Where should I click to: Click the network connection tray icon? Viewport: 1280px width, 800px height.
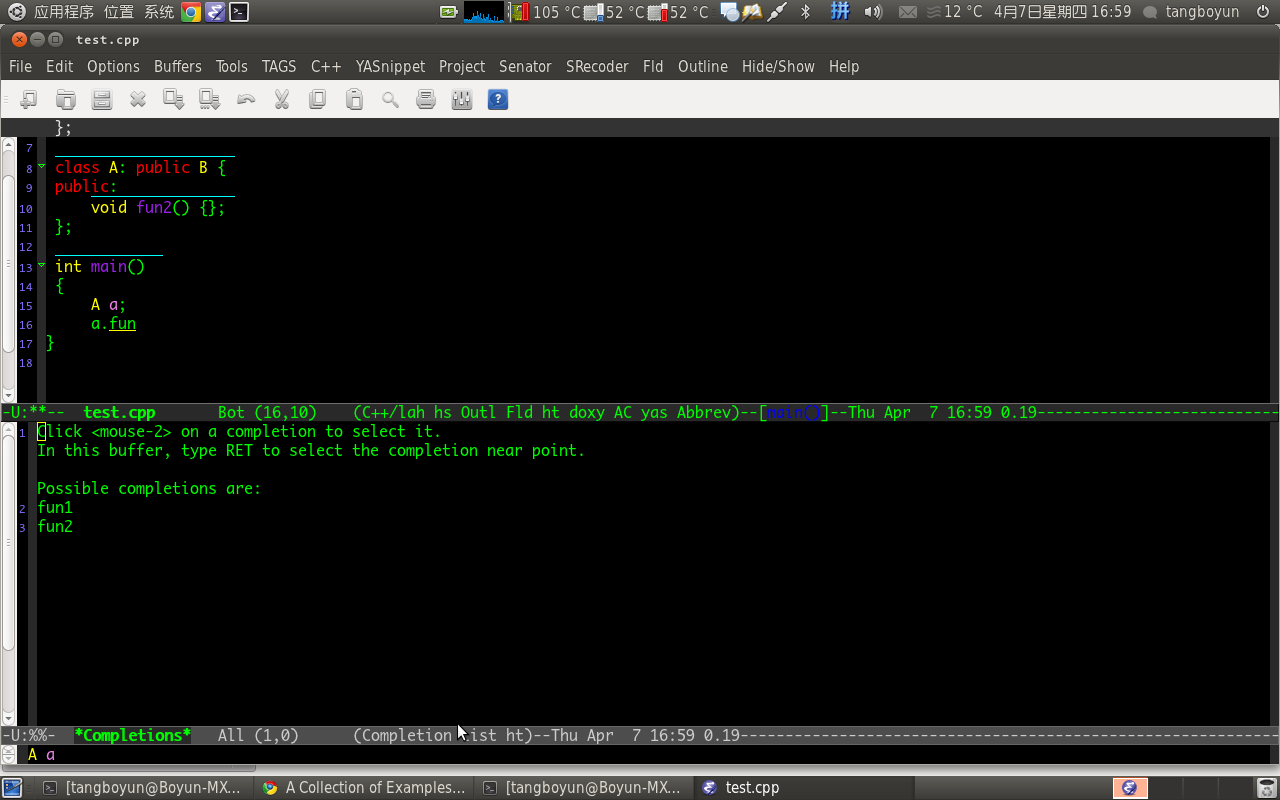coord(776,12)
